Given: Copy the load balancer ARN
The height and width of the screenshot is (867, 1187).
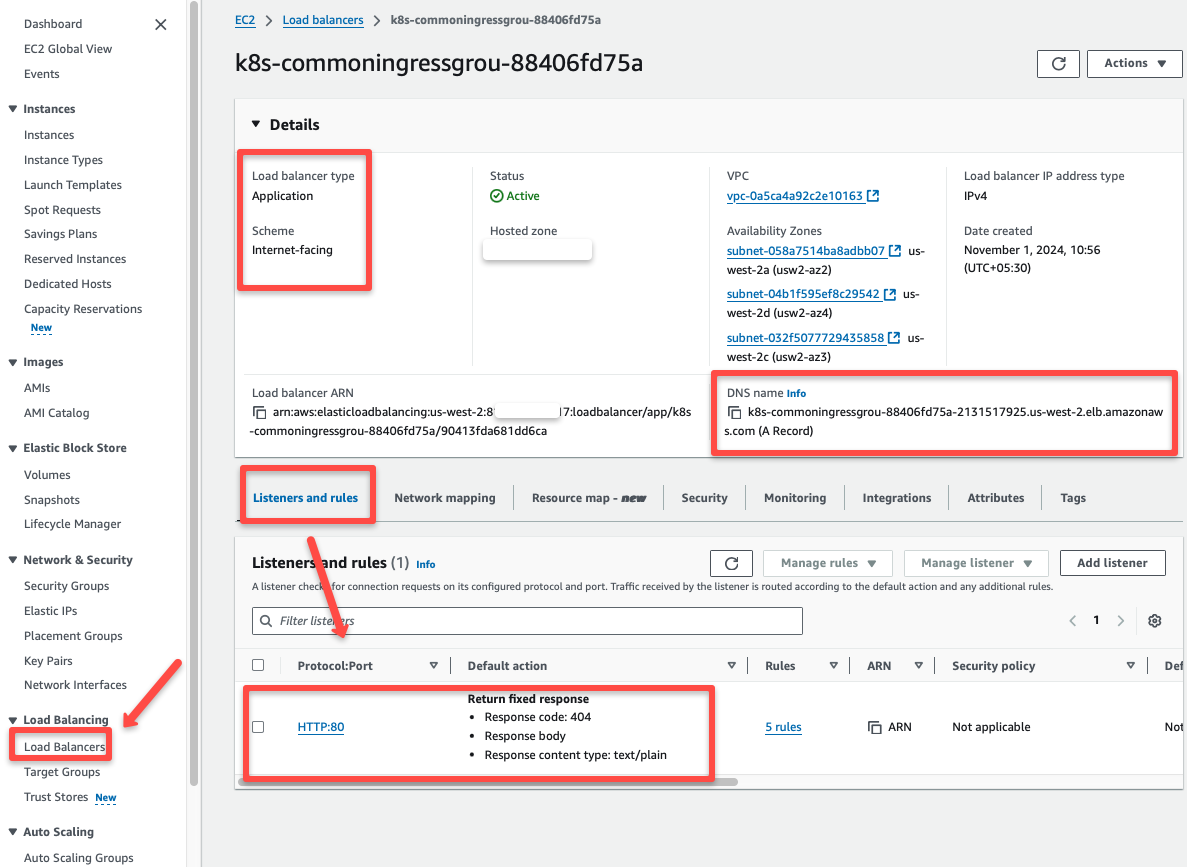Looking at the screenshot, I should 259,409.
